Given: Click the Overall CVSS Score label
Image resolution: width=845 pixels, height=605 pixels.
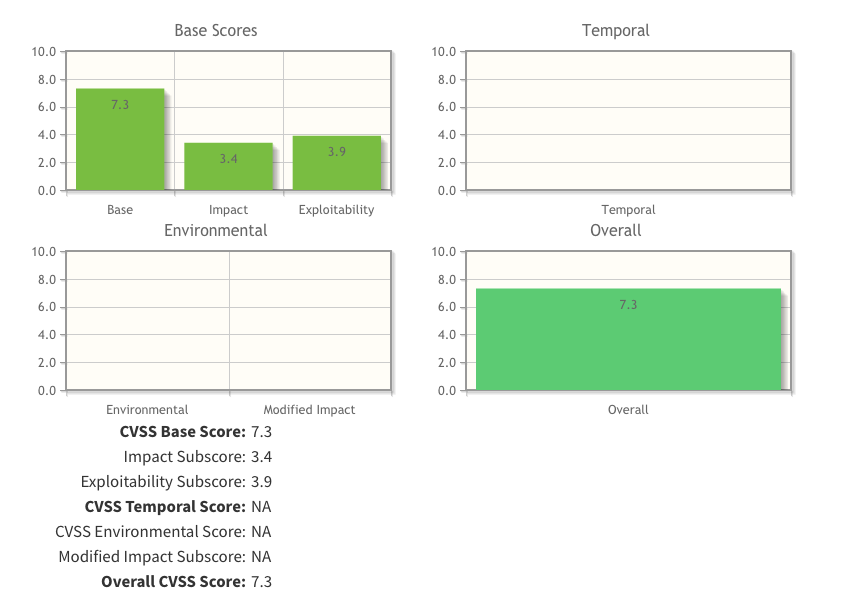Looking at the screenshot, I should tap(173, 582).
